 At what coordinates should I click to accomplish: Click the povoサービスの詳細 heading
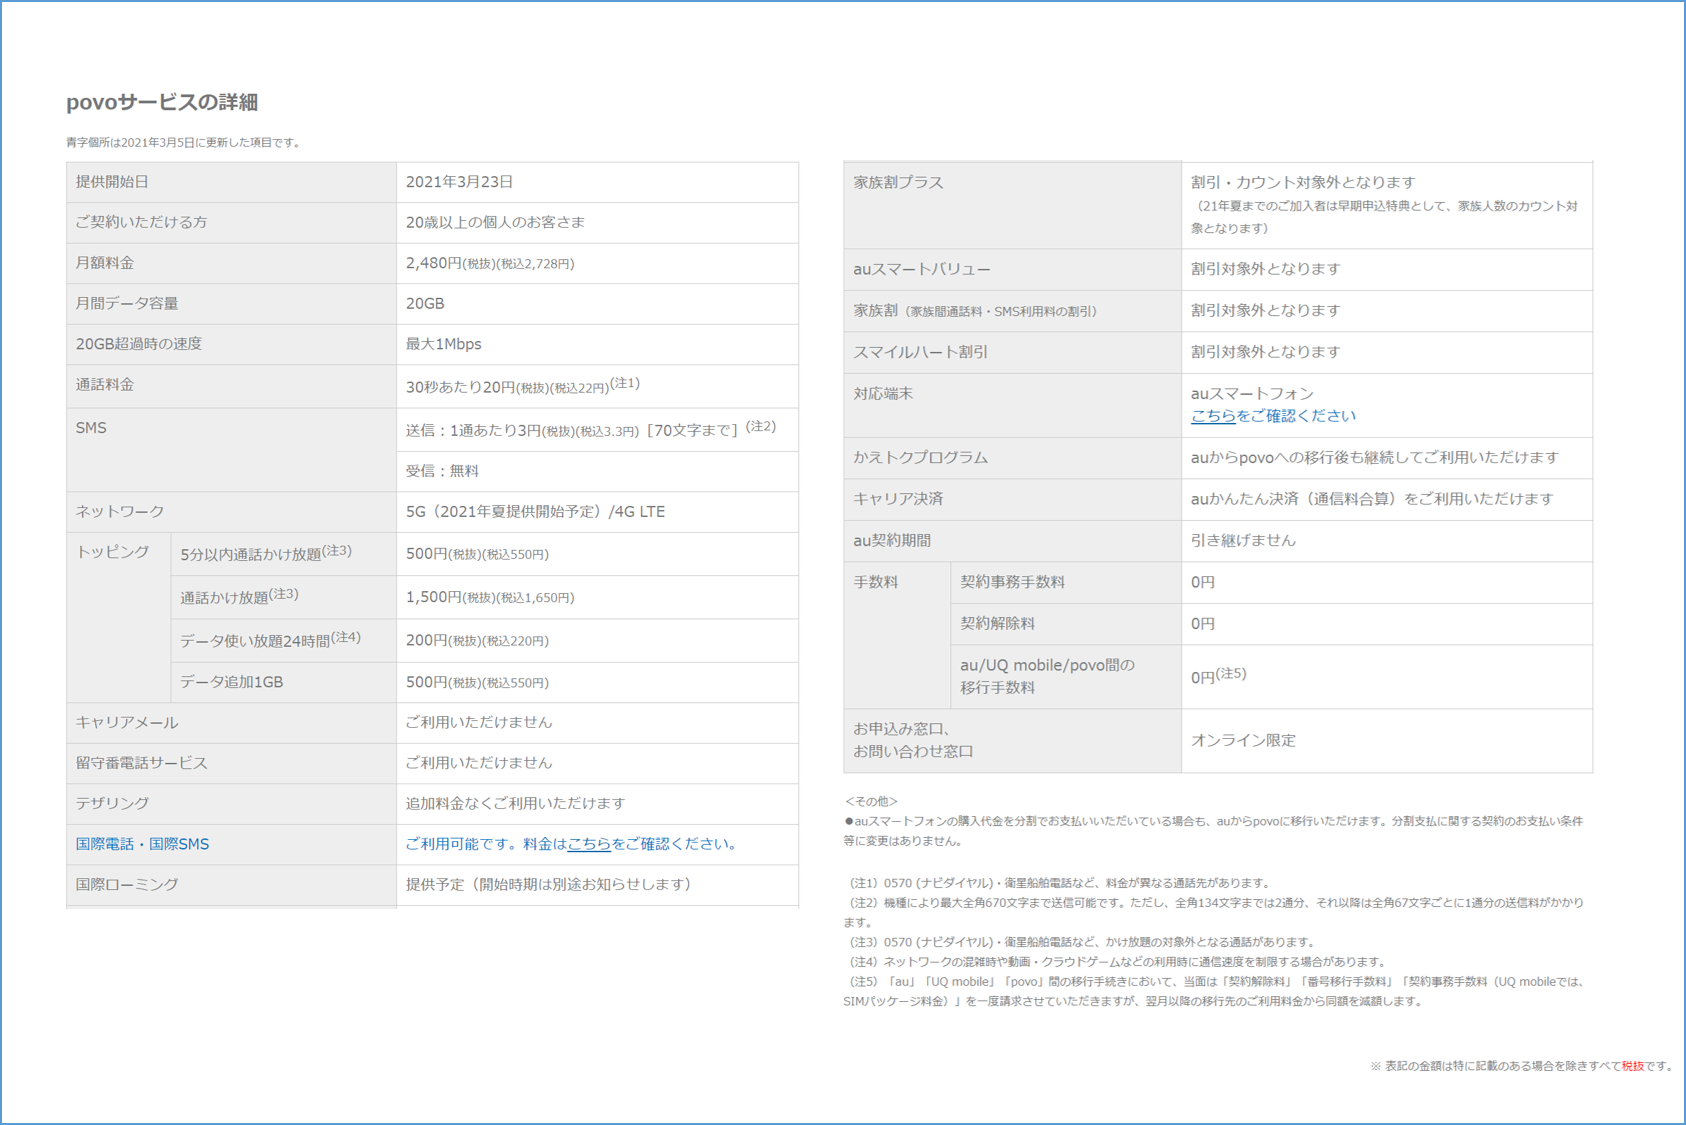[162, 102]
